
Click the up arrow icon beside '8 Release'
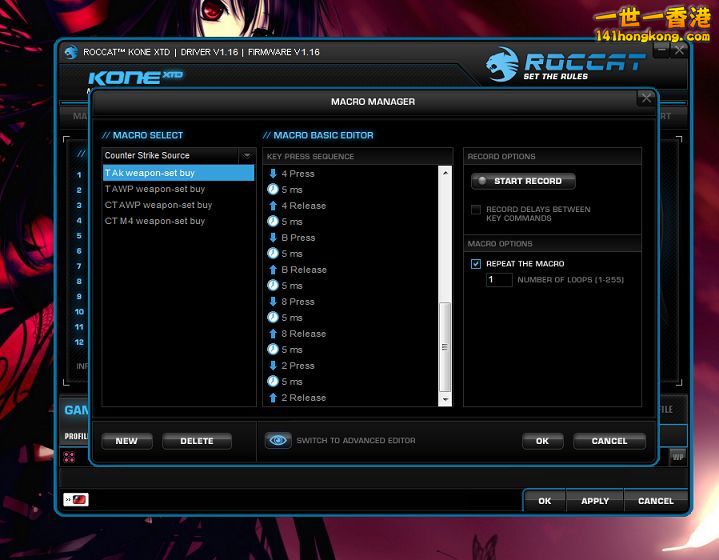tap(273, 333)
